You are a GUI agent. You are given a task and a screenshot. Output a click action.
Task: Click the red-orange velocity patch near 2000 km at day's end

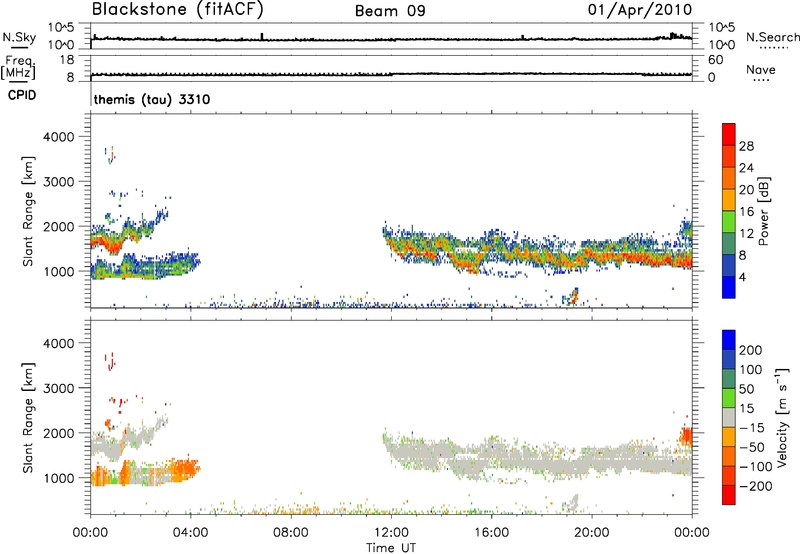click(686, 436)
